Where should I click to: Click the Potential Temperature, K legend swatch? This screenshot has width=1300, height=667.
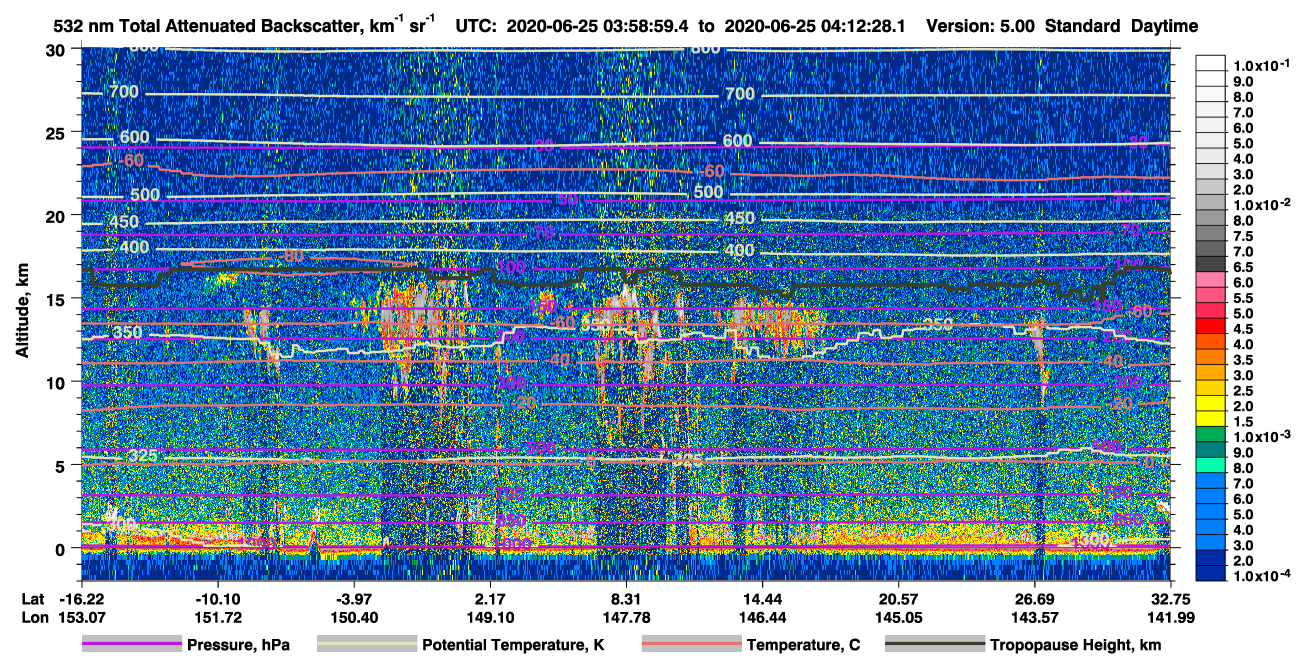[366, 645]
